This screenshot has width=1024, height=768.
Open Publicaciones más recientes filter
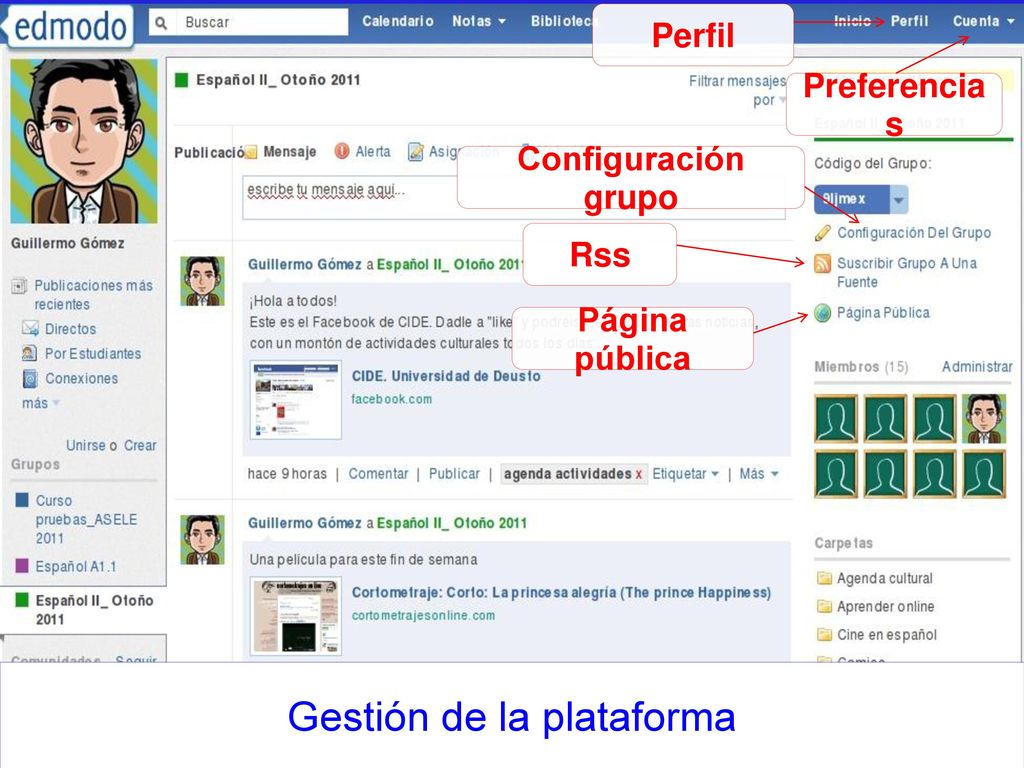(x=93, y=295)
